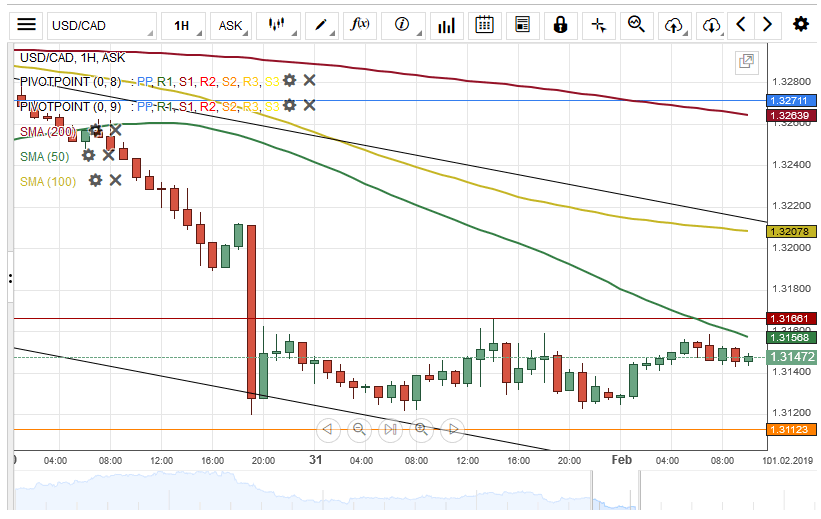Open the hamburger main menu

(x=26, y=25)
